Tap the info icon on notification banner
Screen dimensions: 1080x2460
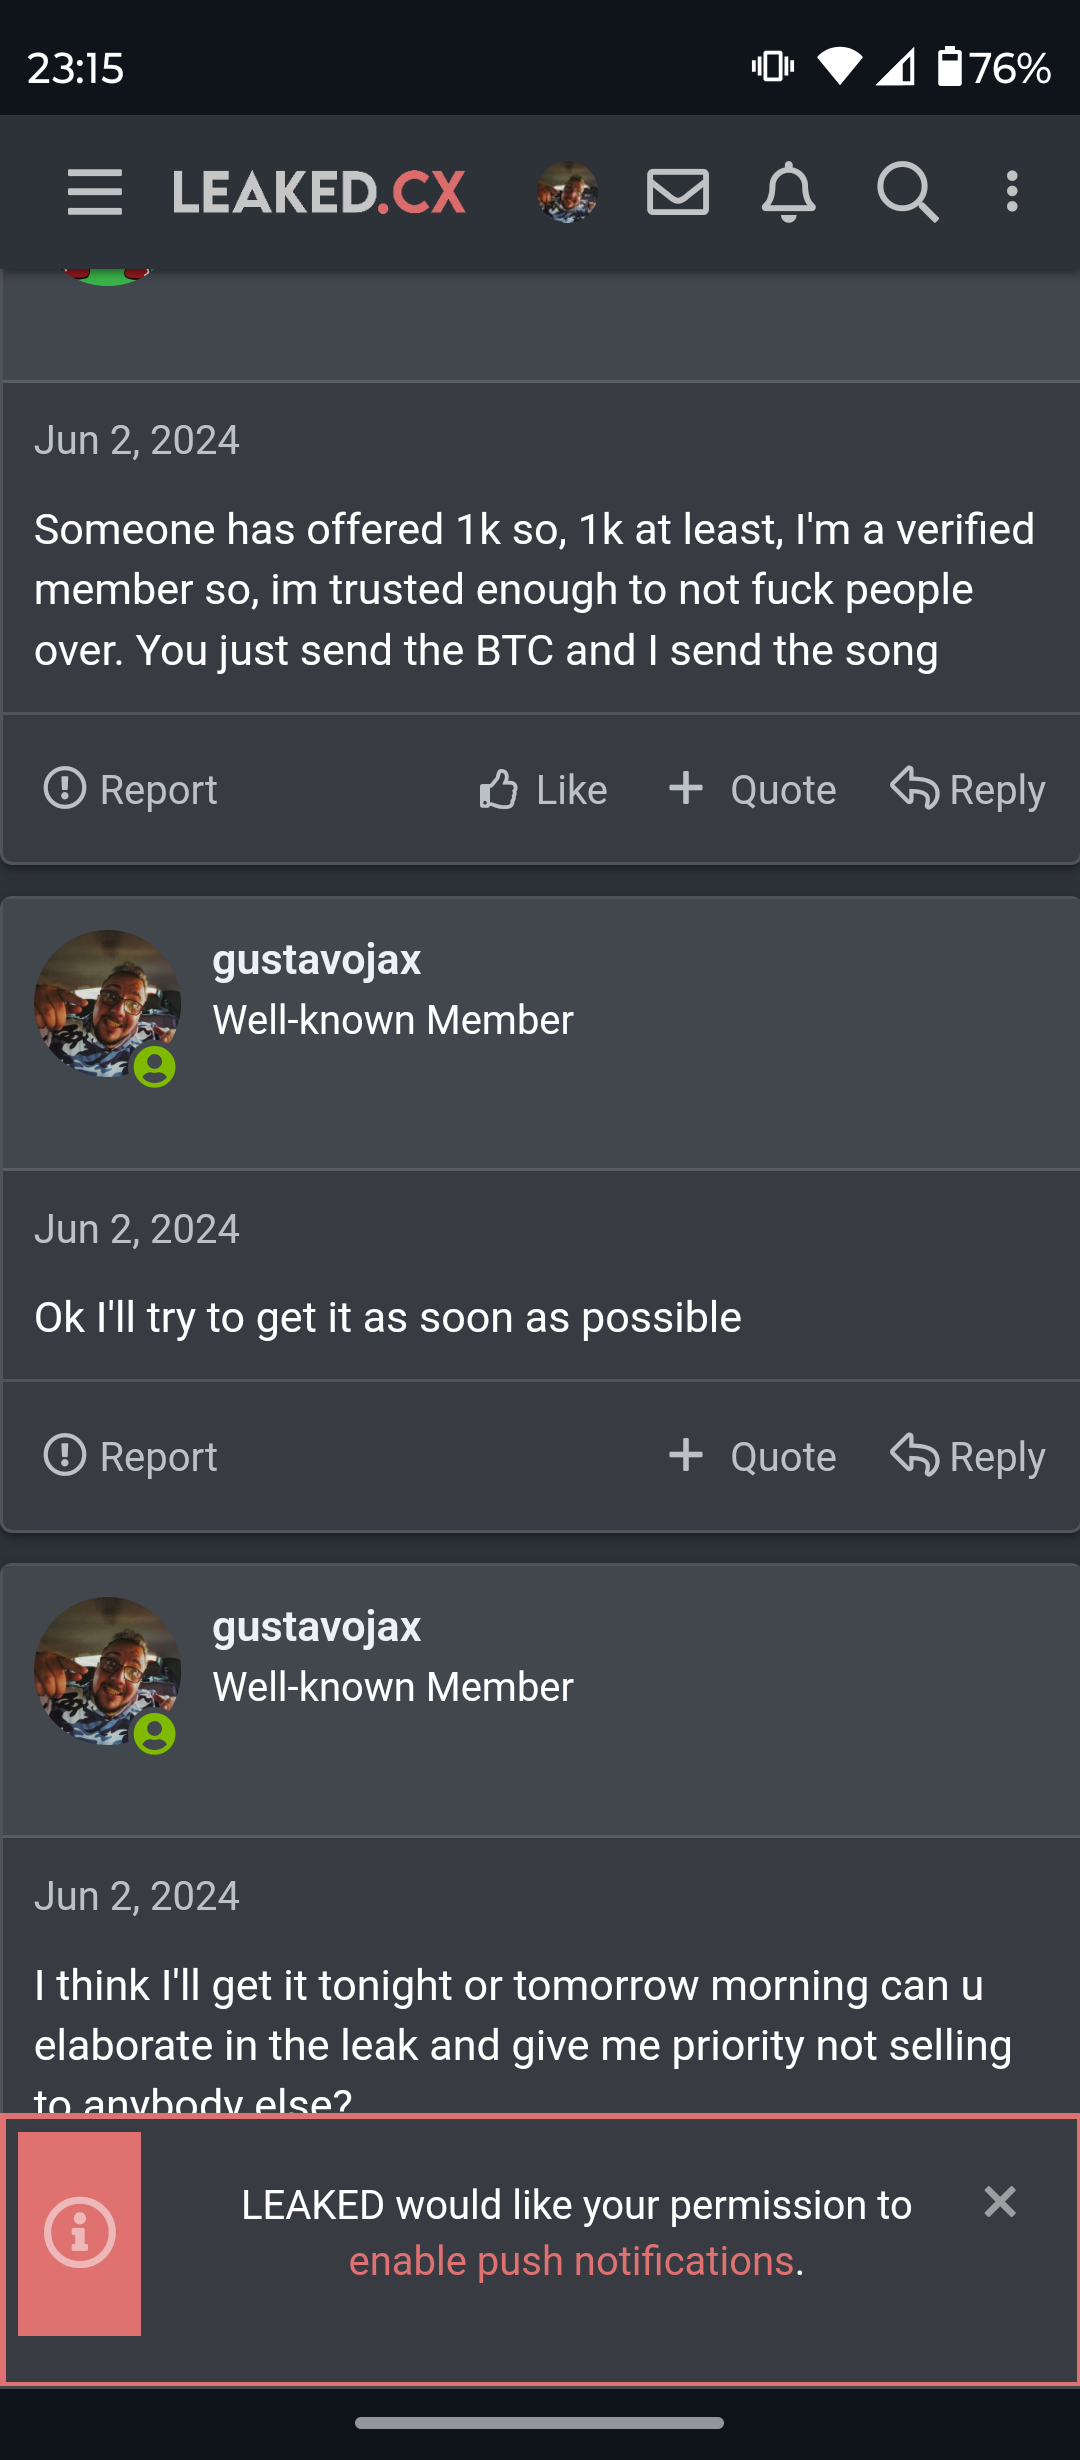click(80, 2234)
